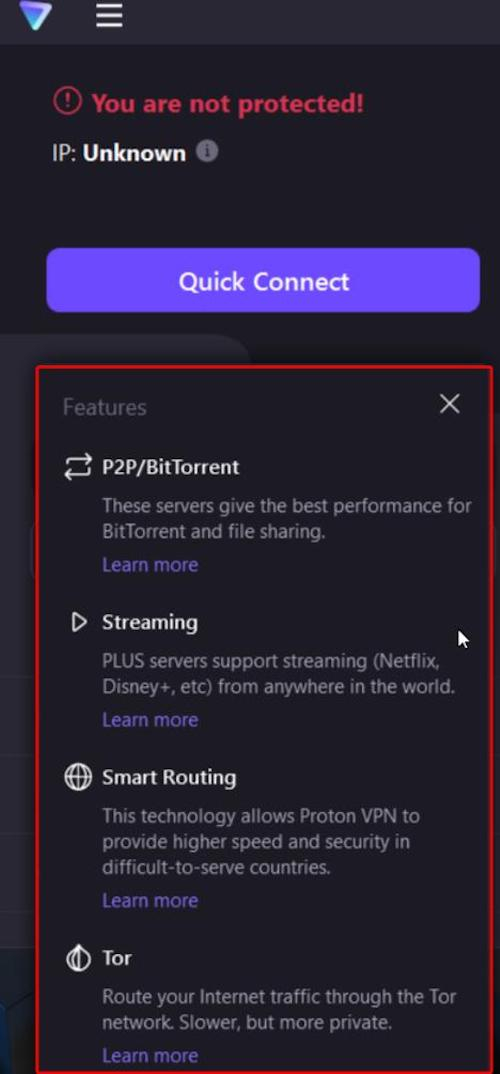Image resolution: width=500 pixels, height=1074 pixels.
Task: Click the Unknown IP address text
Action: tap(134, 153)
